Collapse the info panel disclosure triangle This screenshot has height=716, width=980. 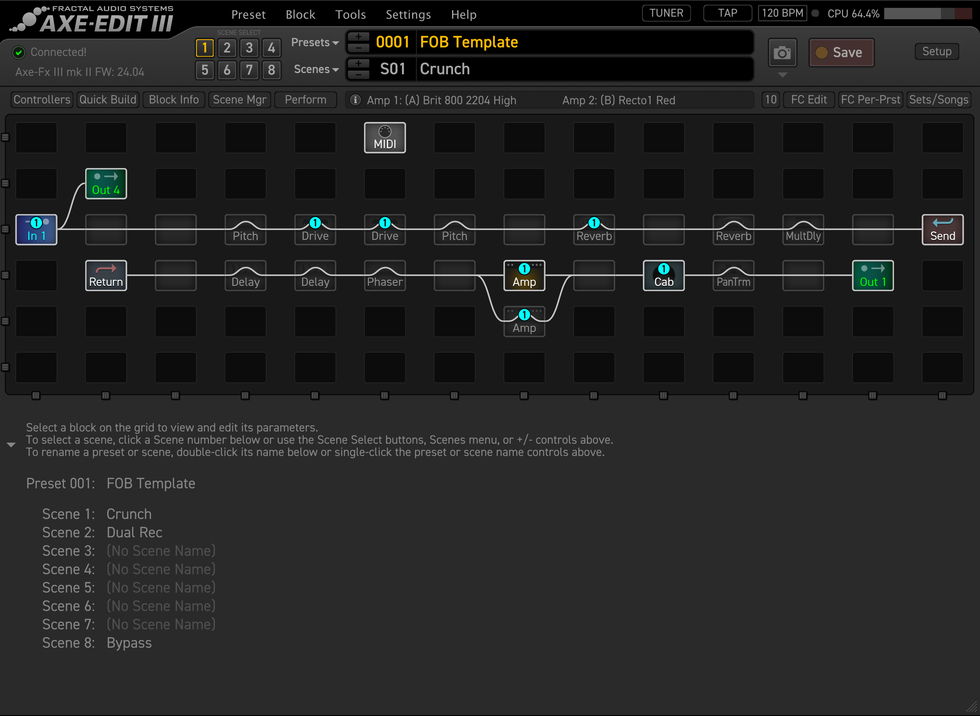(x=11, y=445)
